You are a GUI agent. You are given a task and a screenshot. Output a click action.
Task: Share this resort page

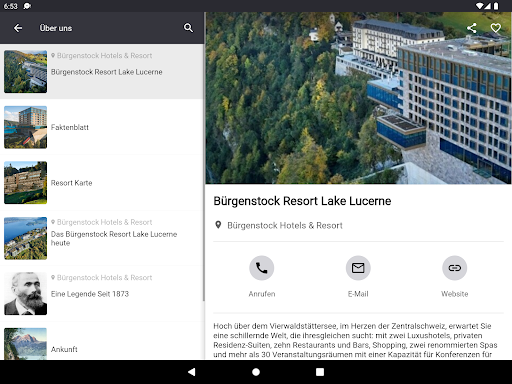coord(471,28)
